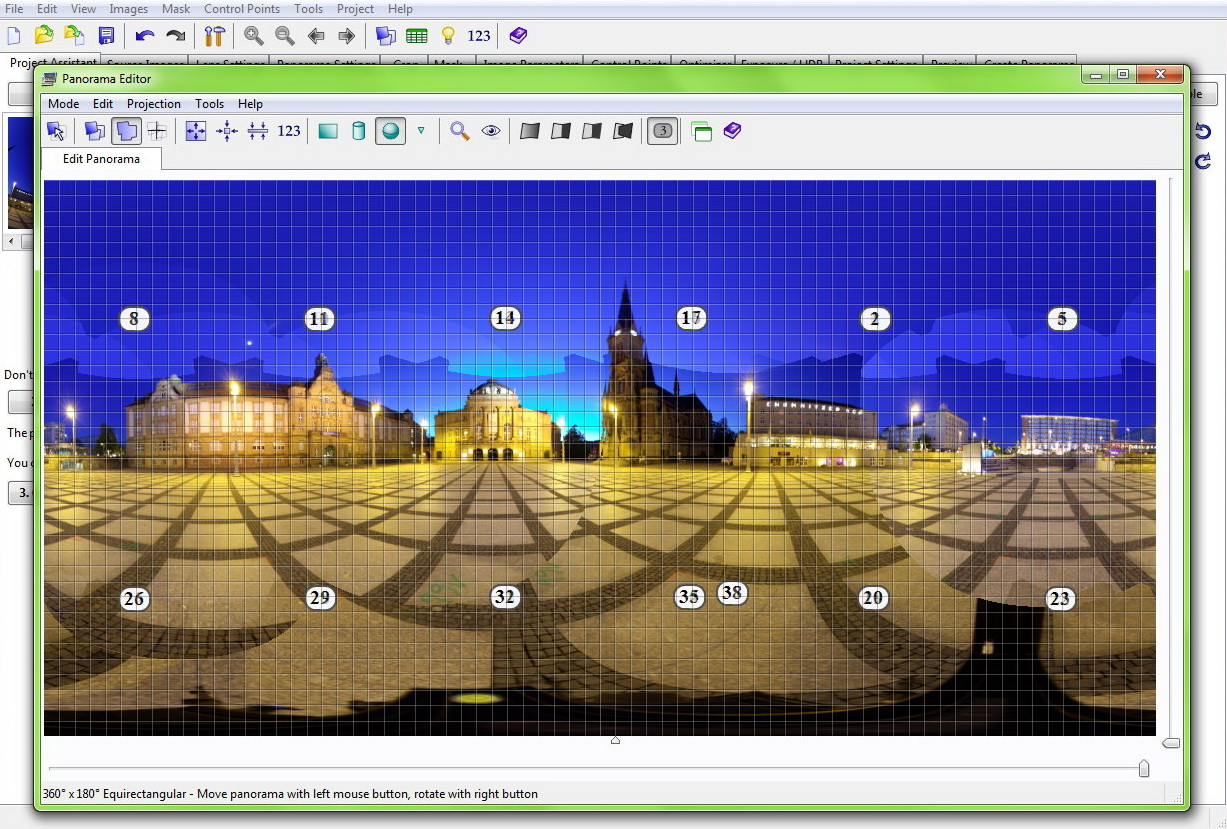Select image number 17 label

click(x=691, y=318)
